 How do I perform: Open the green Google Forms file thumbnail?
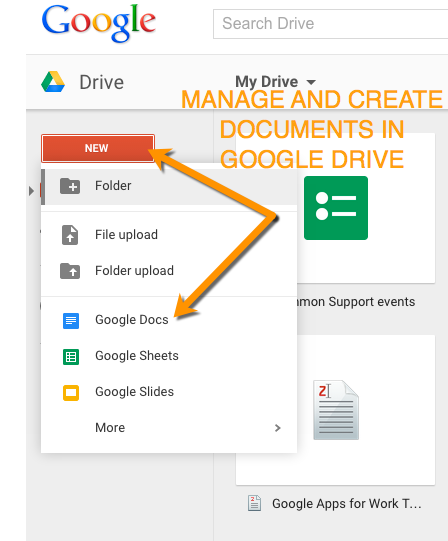[x=336, y=208]
